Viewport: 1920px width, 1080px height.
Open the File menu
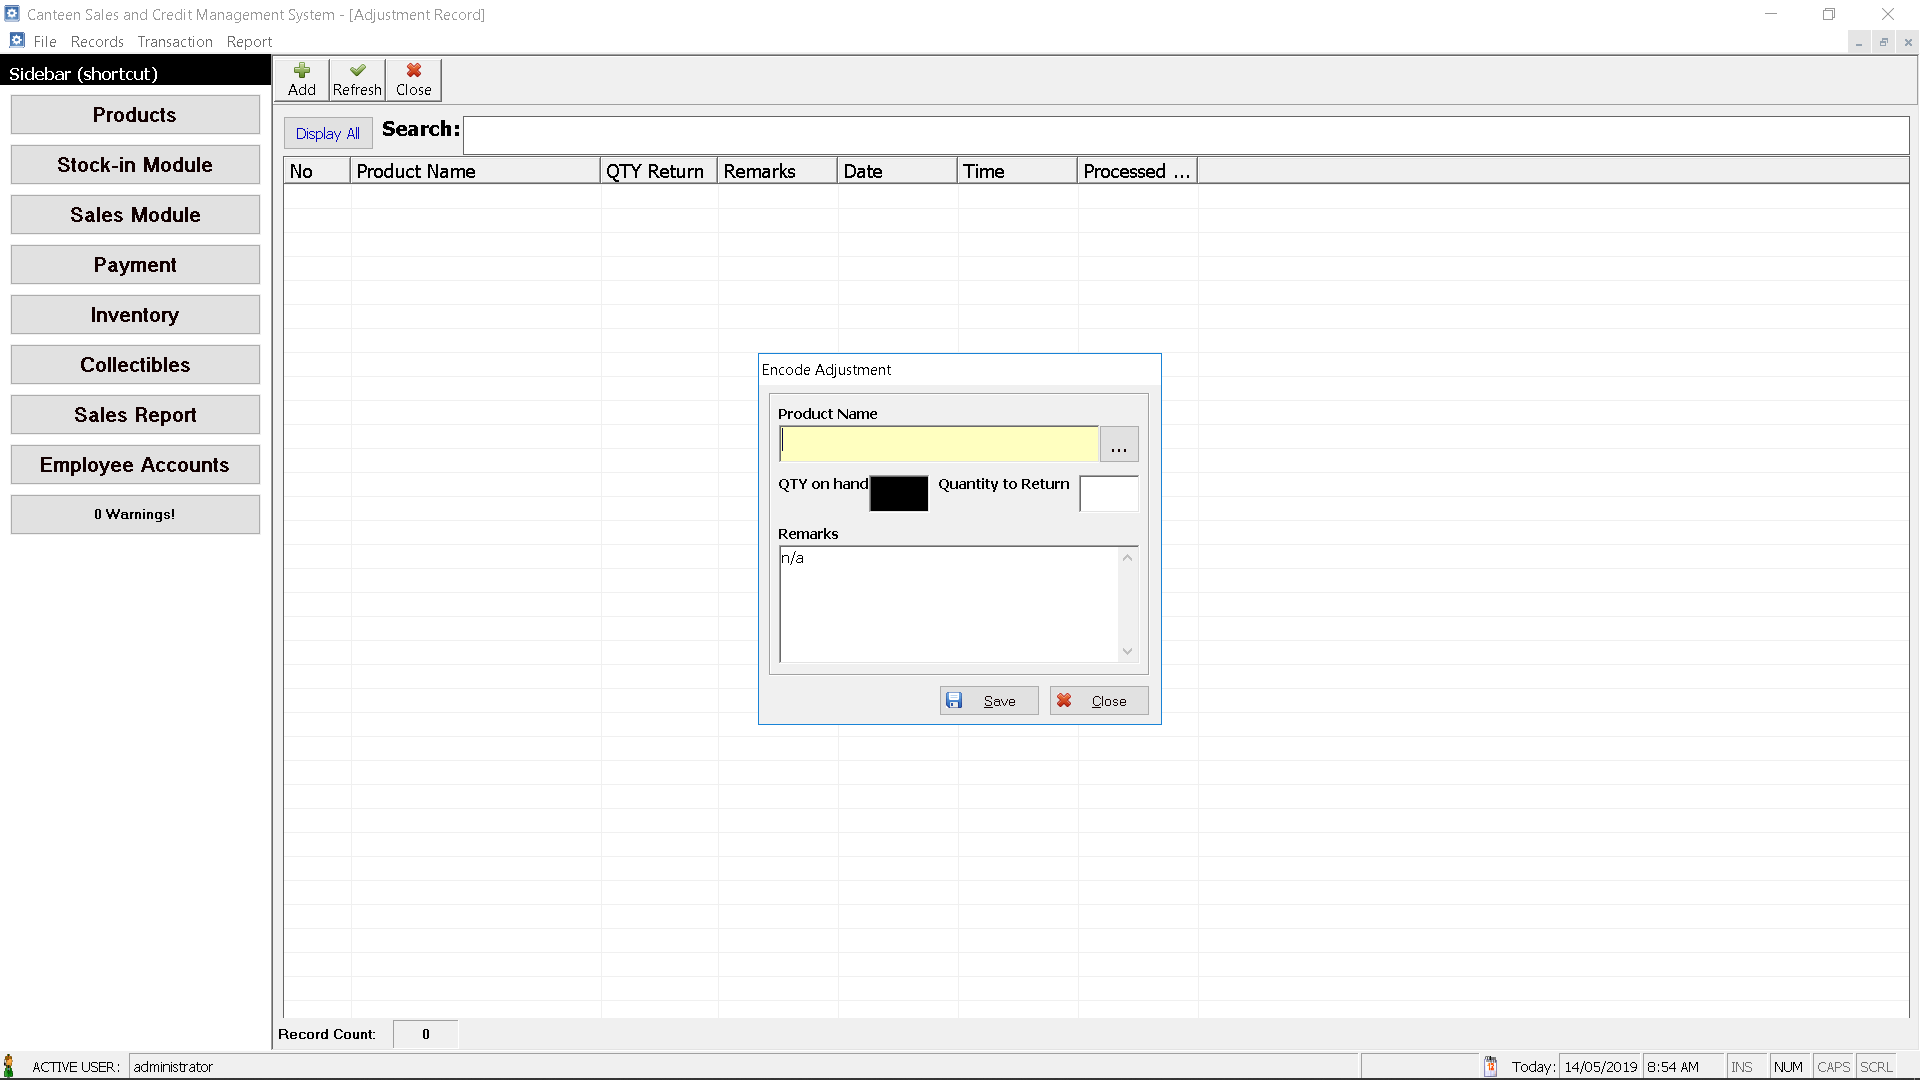tap(45, 41)
